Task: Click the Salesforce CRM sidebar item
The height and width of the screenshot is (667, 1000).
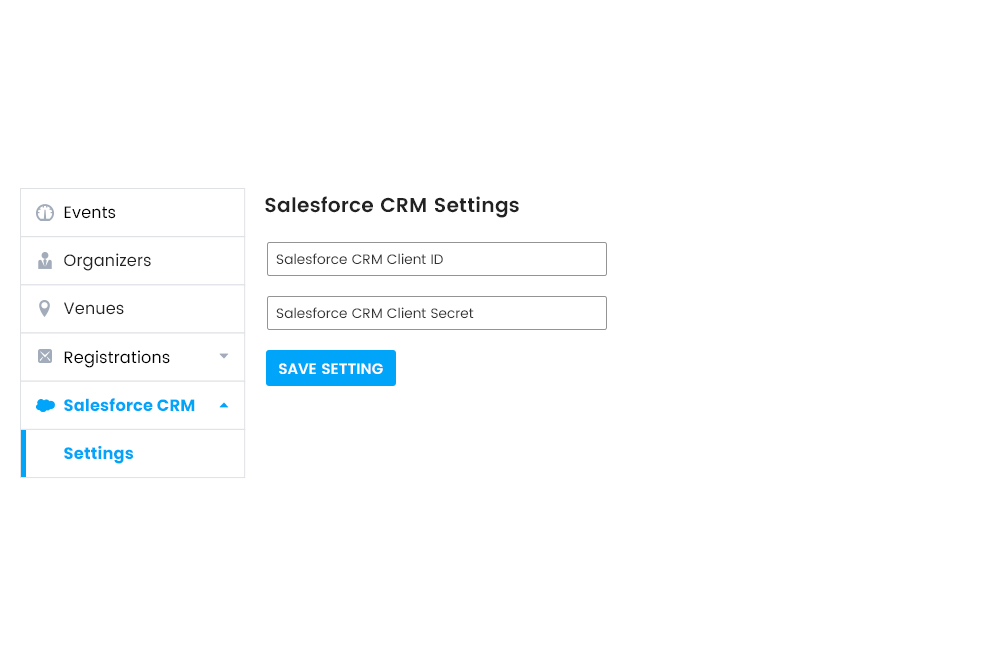Action: [x=128, y=405]
